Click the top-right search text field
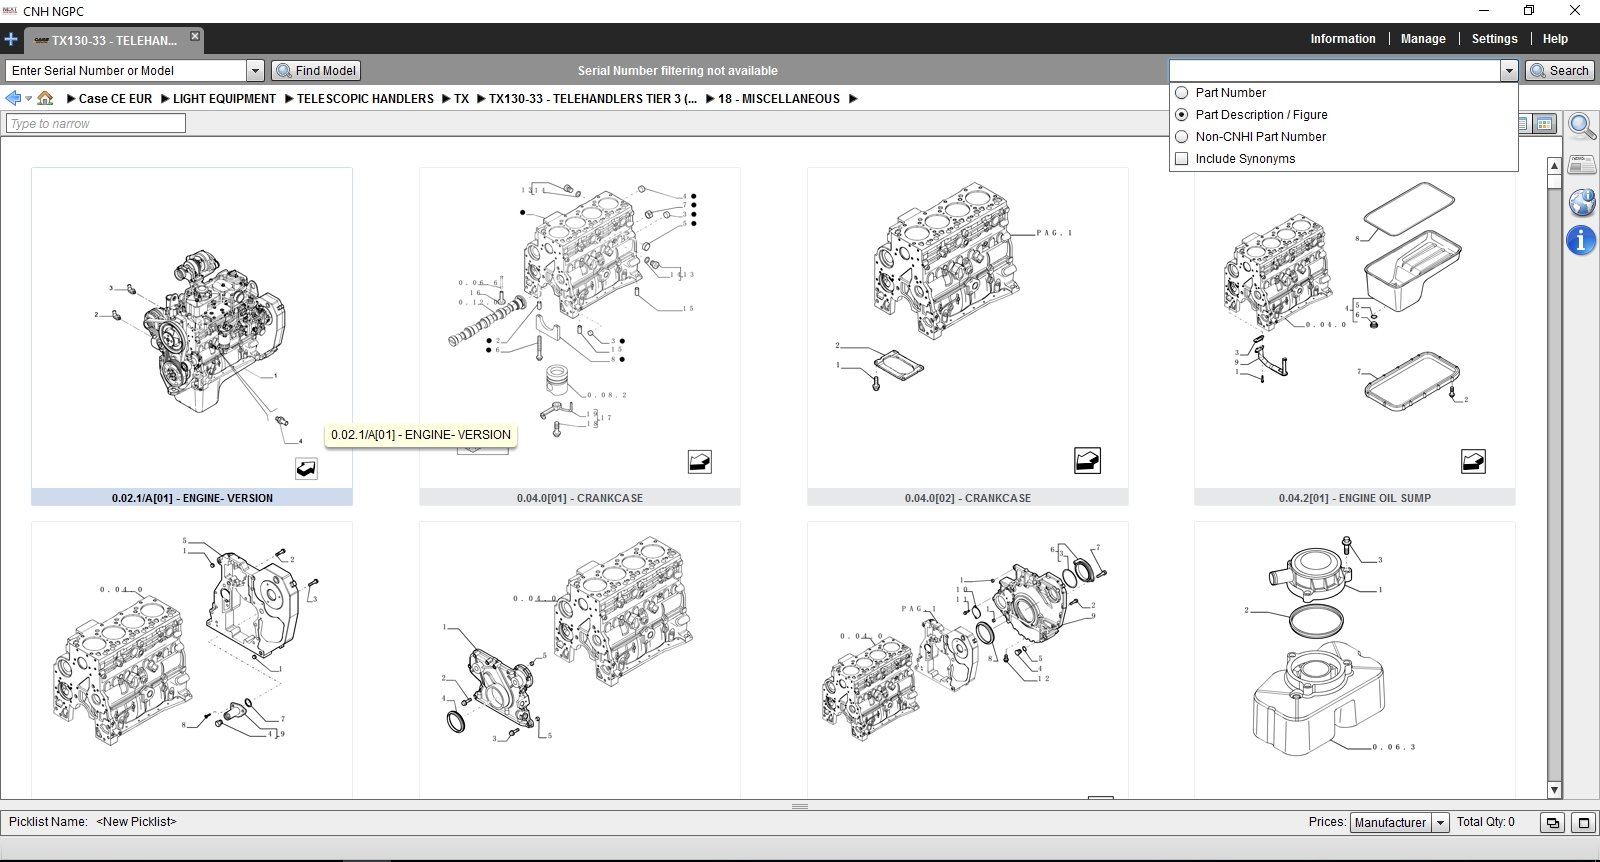The height and width of the screenshot is (862, 1600). pyautogui.click(x=1335, y=70)
